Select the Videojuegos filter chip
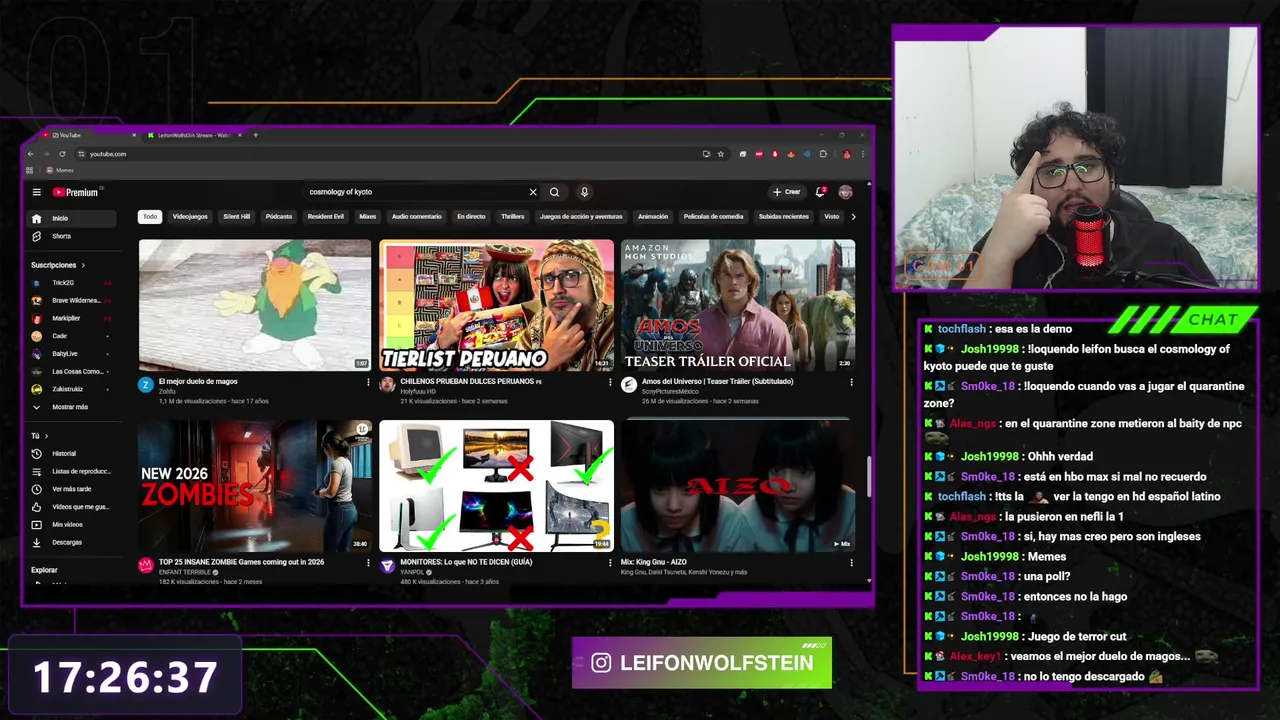 coord(190,216)
